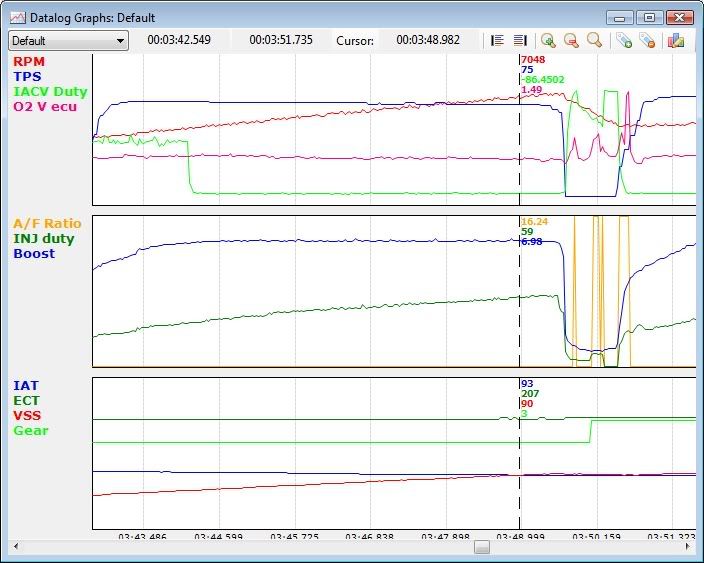Select the Gear legend label
This screenshot has height=563, width=704.
pos(31,431)
